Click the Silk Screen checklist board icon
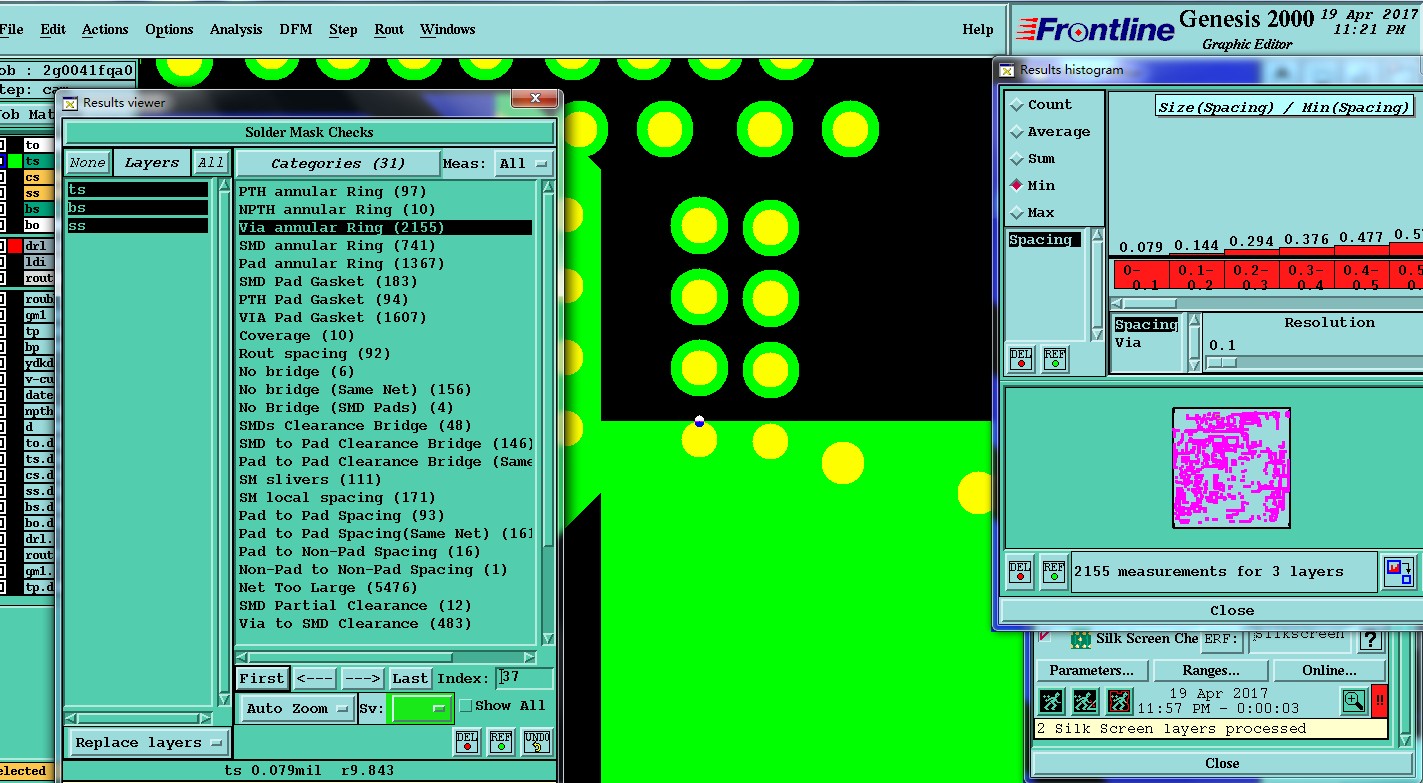Viewport: 1423px width, 783px height. [x=1080, y=639]
